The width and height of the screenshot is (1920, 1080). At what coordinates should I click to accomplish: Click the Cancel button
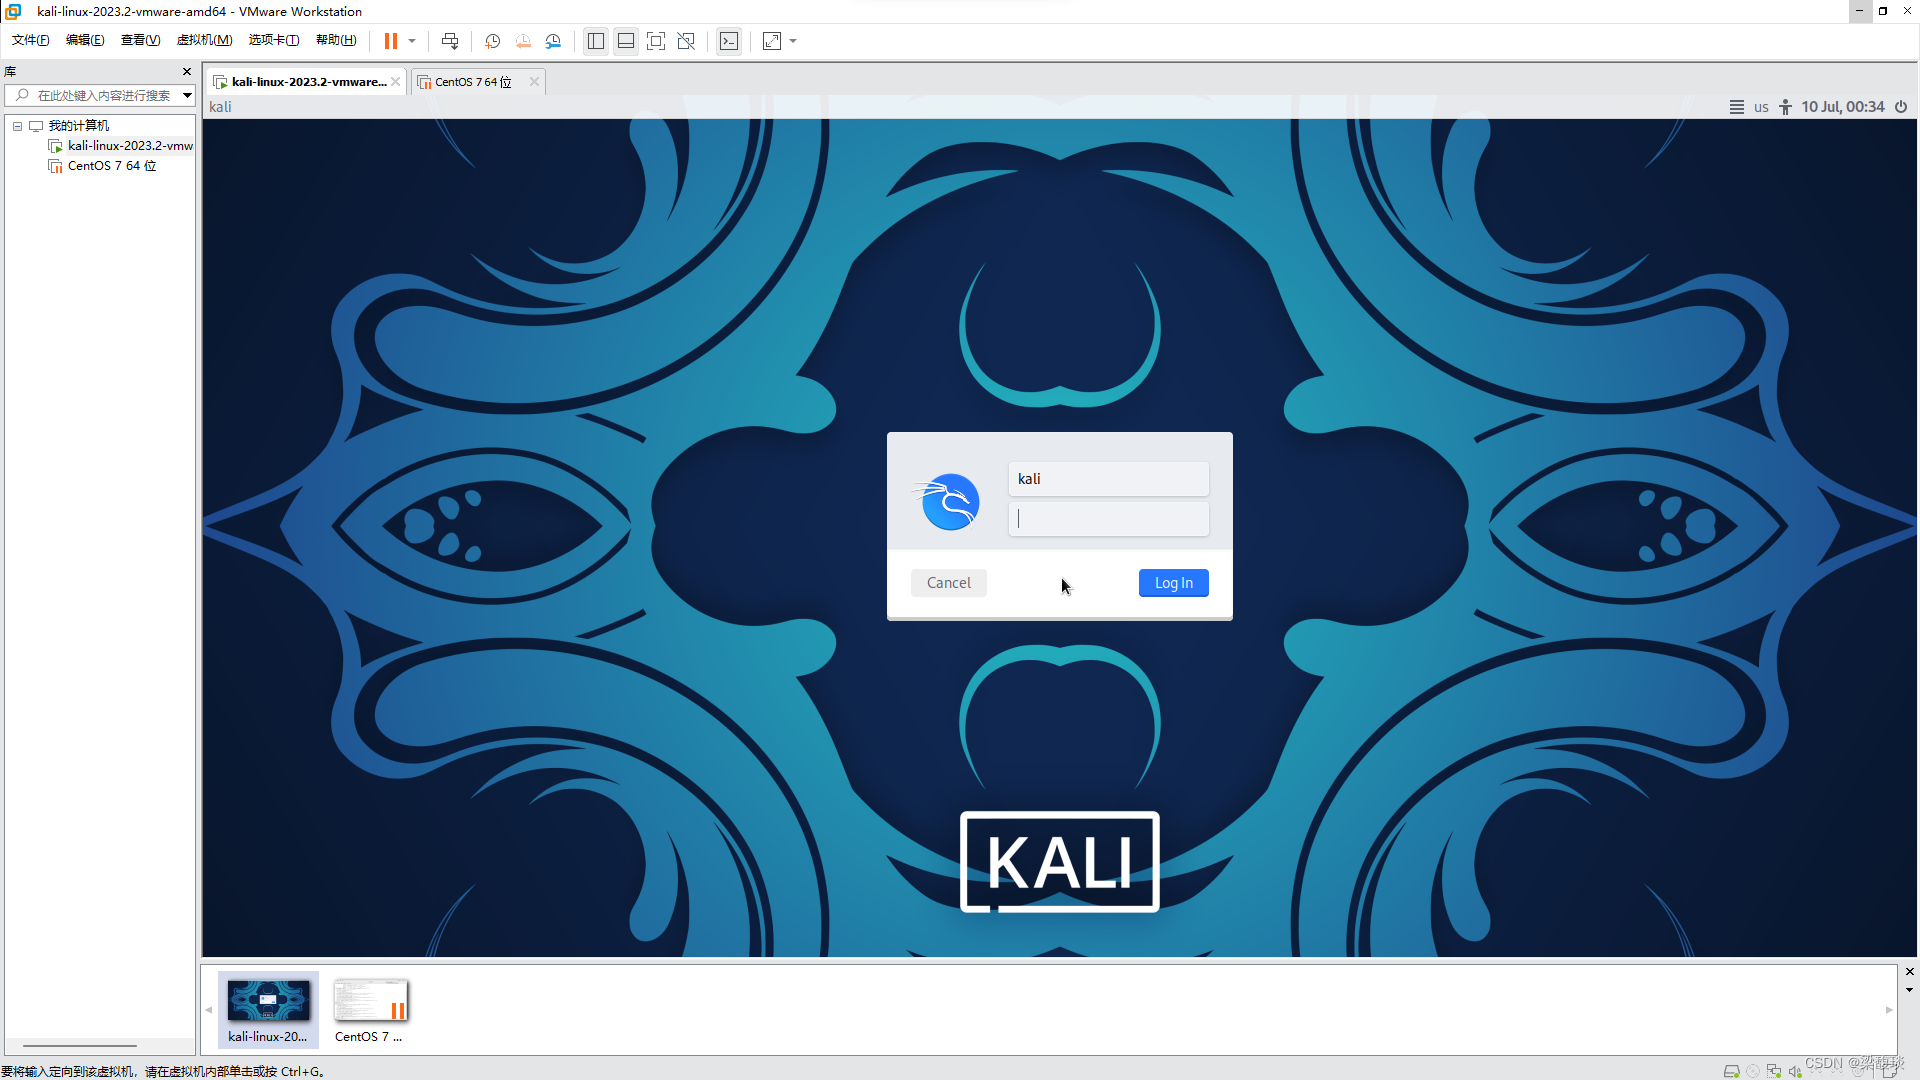(x=948, y=583)
